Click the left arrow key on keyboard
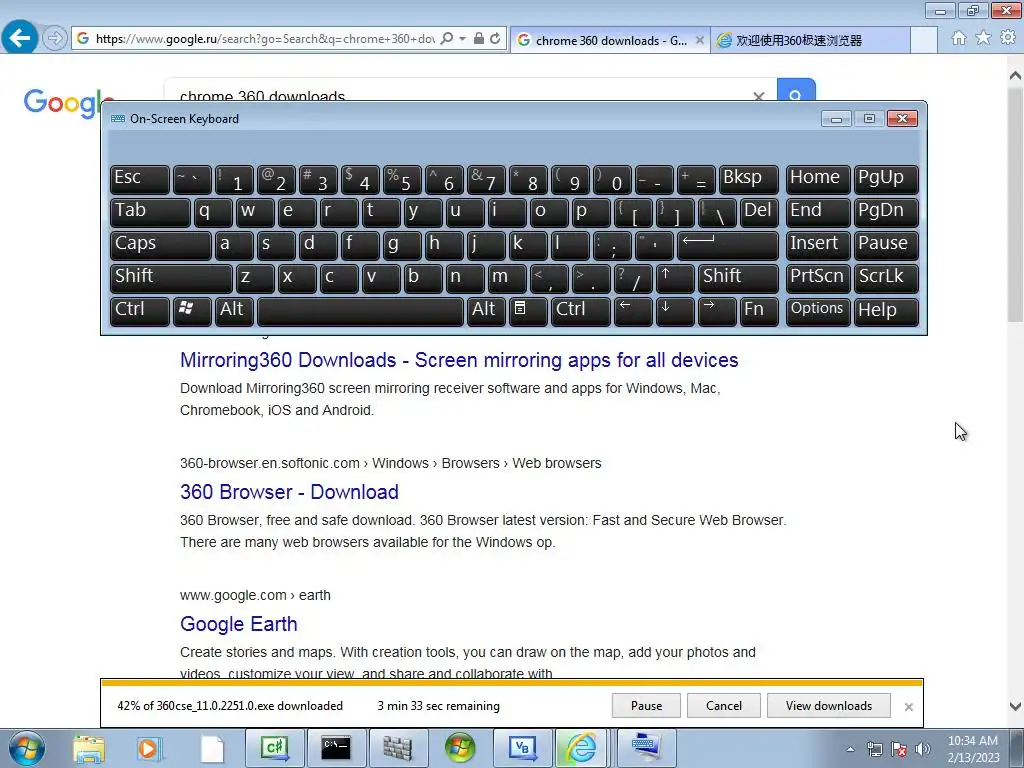Image resolution: width=1024 pixels, height=768 pixels. click(633, 310)
